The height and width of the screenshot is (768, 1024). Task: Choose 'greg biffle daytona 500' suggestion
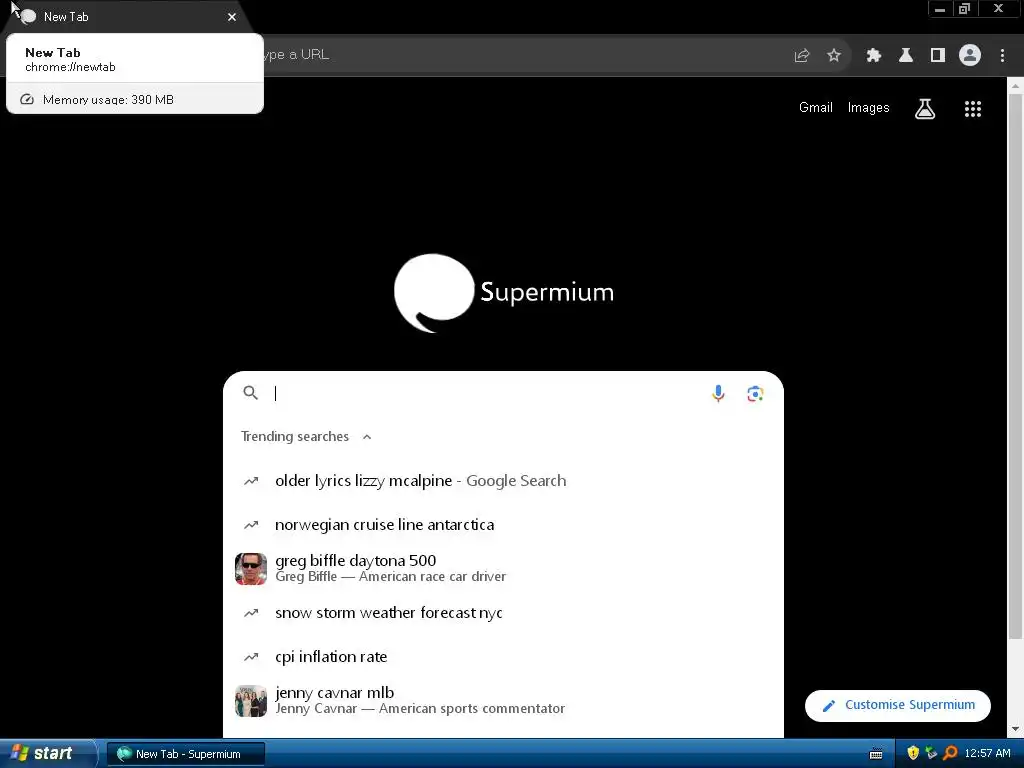(503, 569)
